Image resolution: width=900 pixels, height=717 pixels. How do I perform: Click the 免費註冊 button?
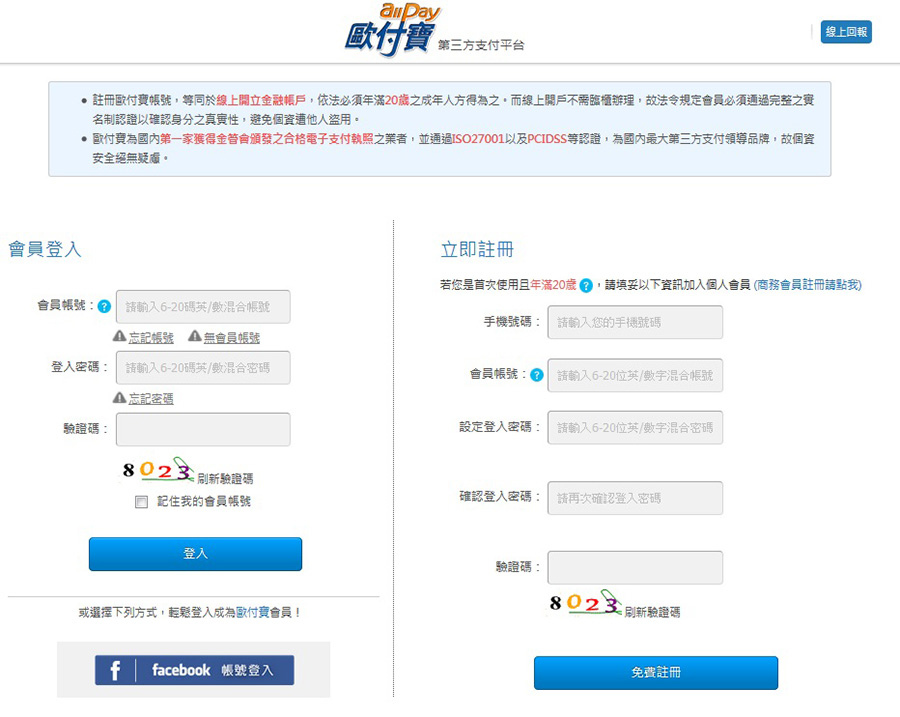[656, 673]
